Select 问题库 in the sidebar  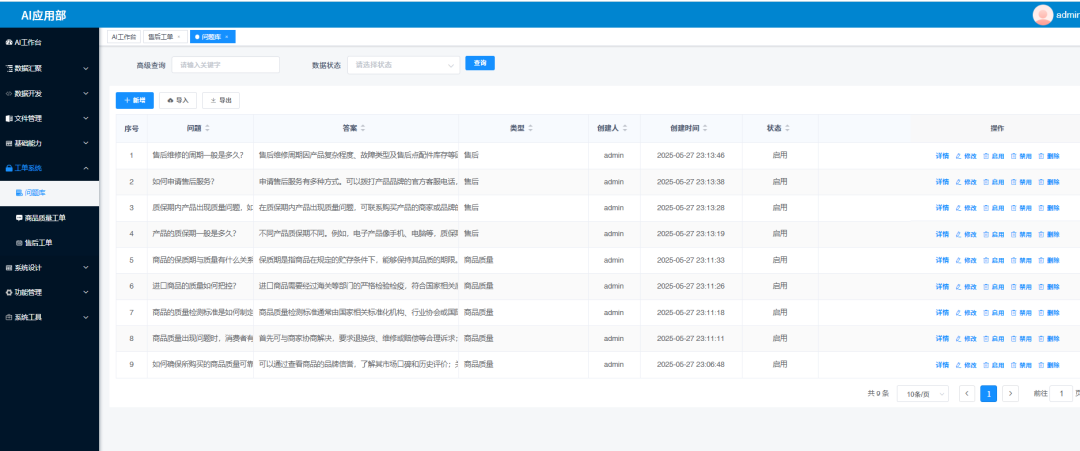[x=49, y=193]
